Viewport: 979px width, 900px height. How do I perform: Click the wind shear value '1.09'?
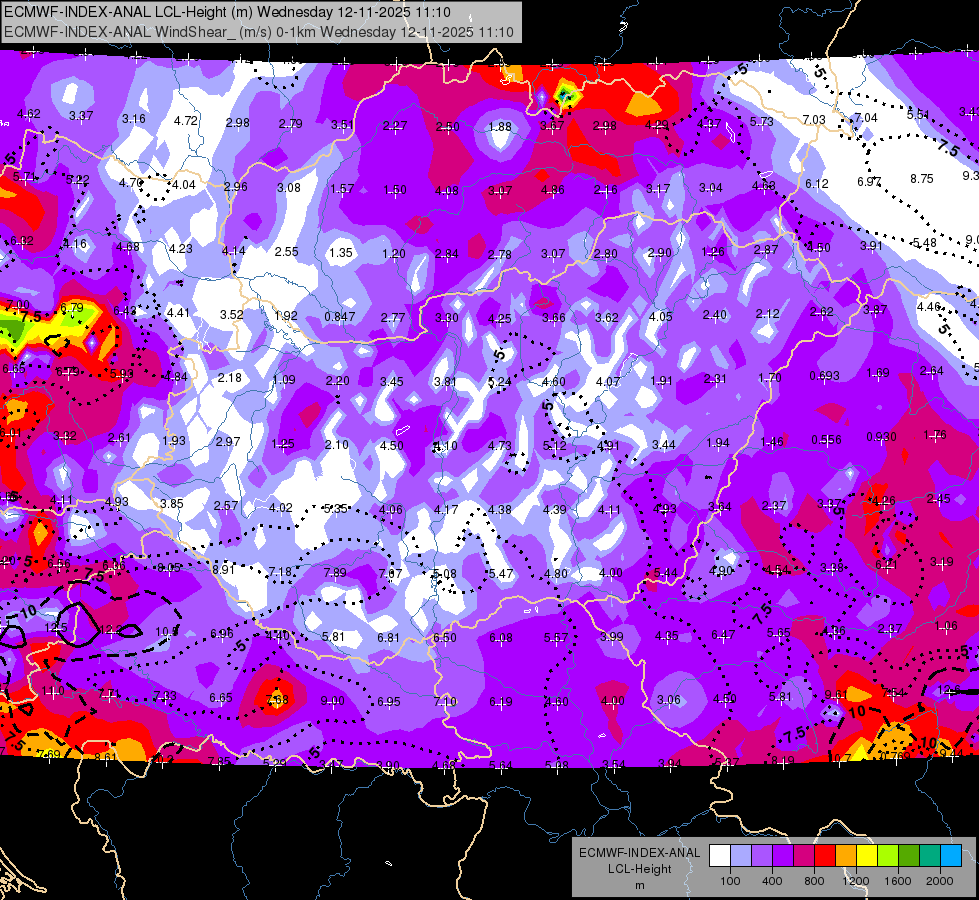284,379
